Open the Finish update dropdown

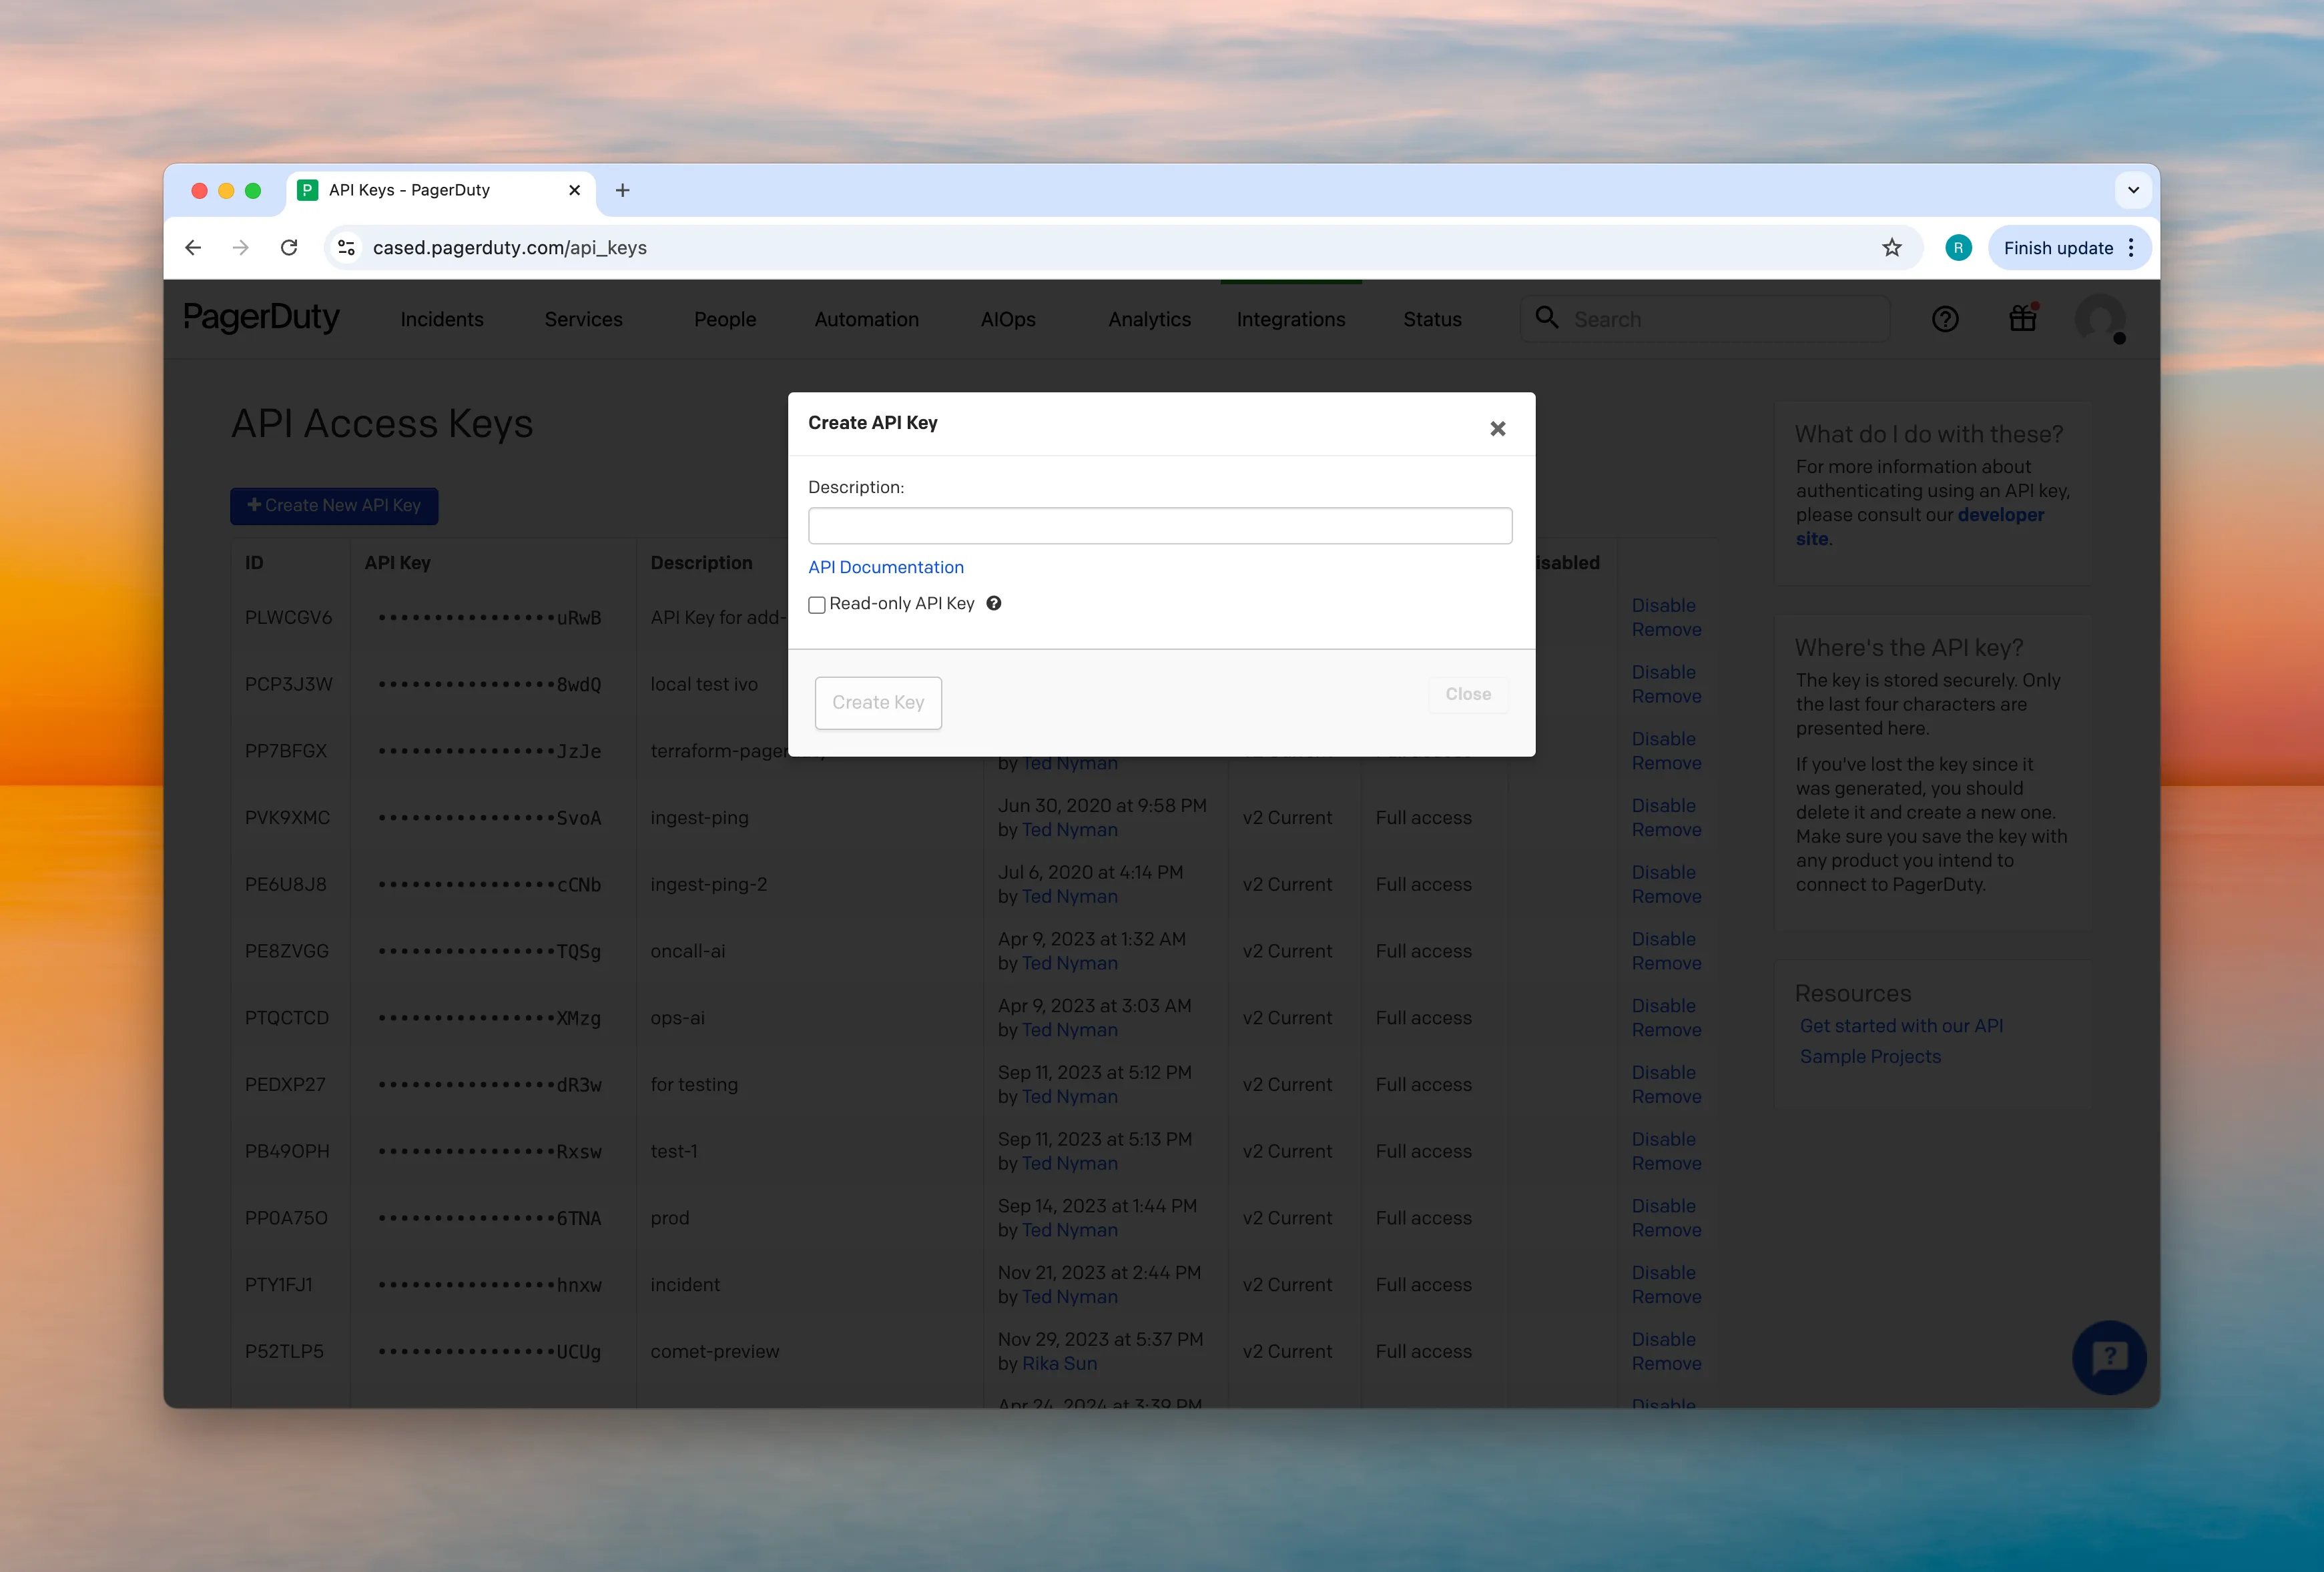click(x=2059, y=247)
